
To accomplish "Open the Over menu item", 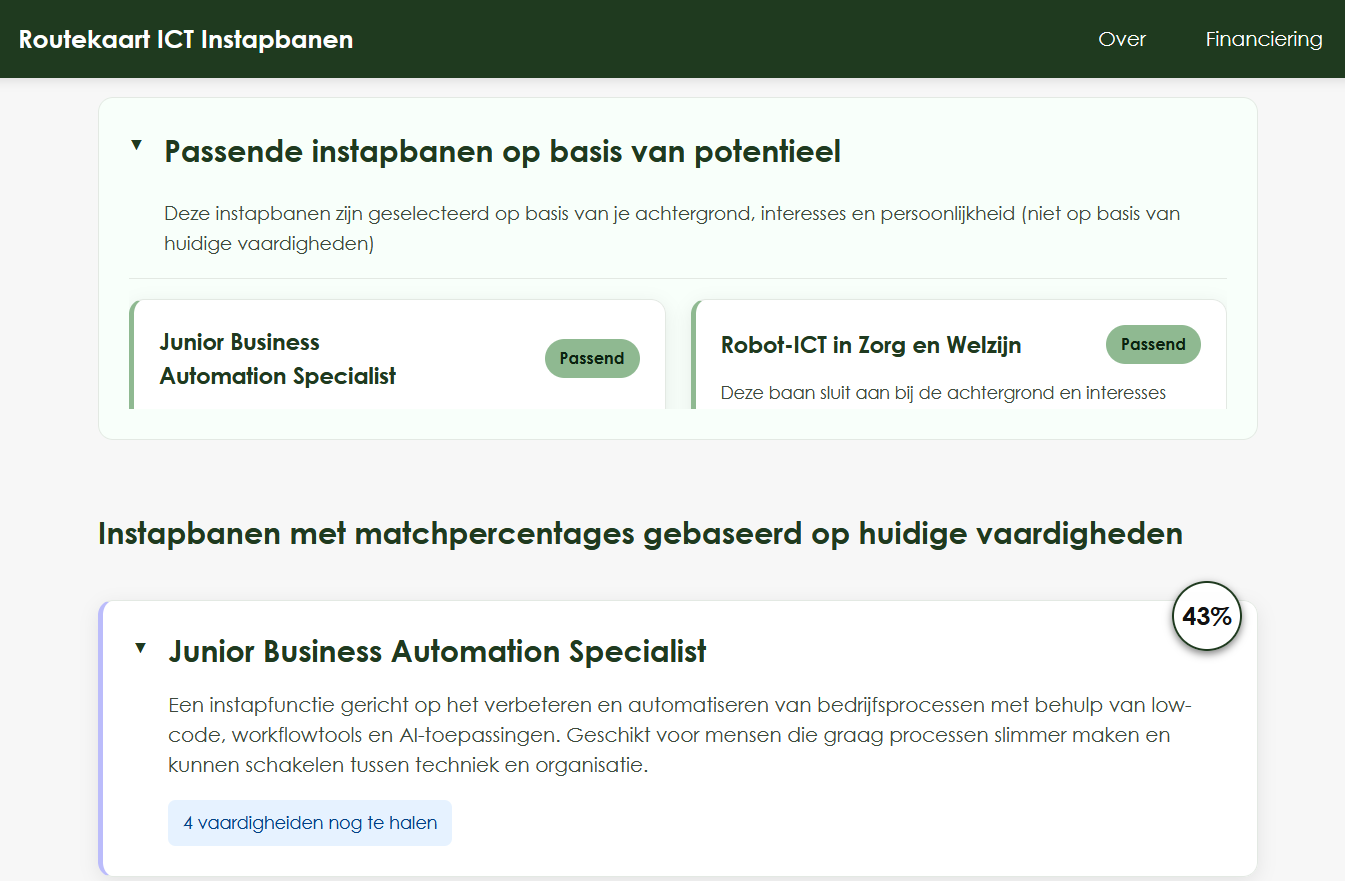I will click(x=1122, y=39).
